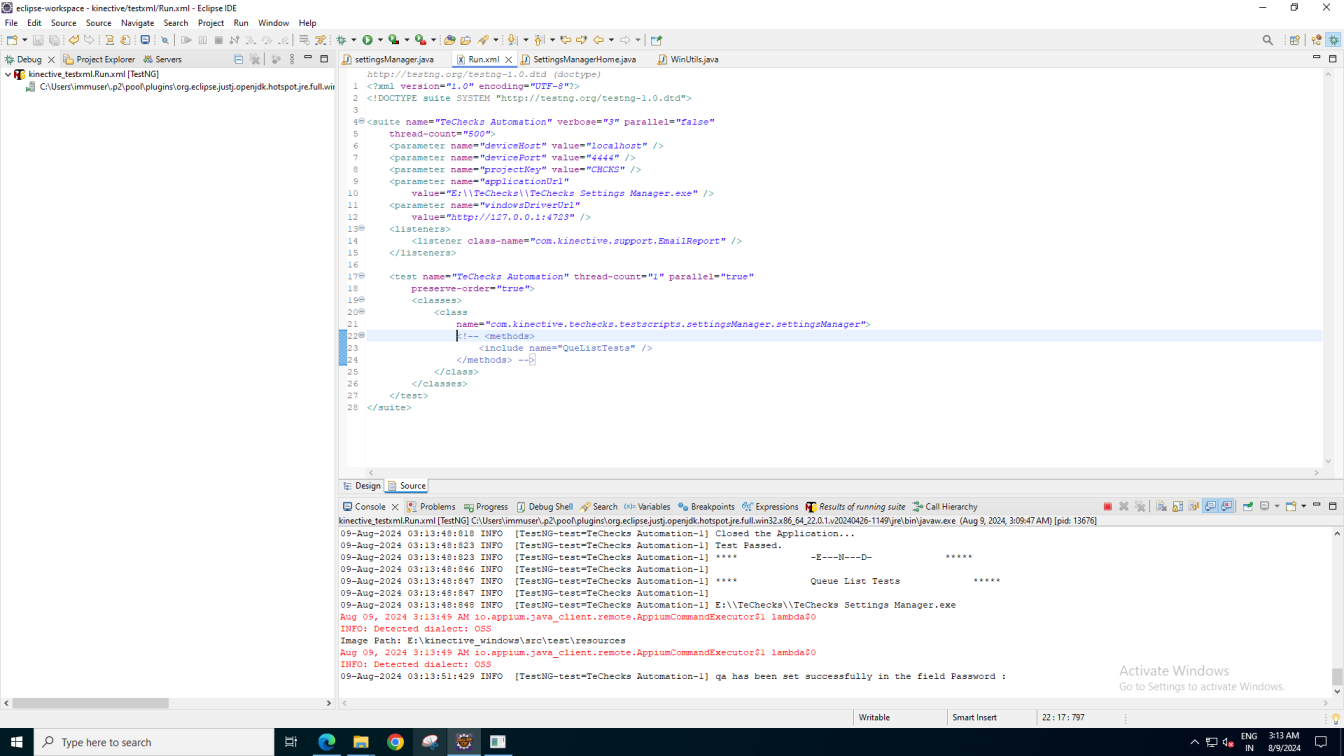
Task: Toggle Scroll Lock in Console toolbar
Action: point(1178,507)
